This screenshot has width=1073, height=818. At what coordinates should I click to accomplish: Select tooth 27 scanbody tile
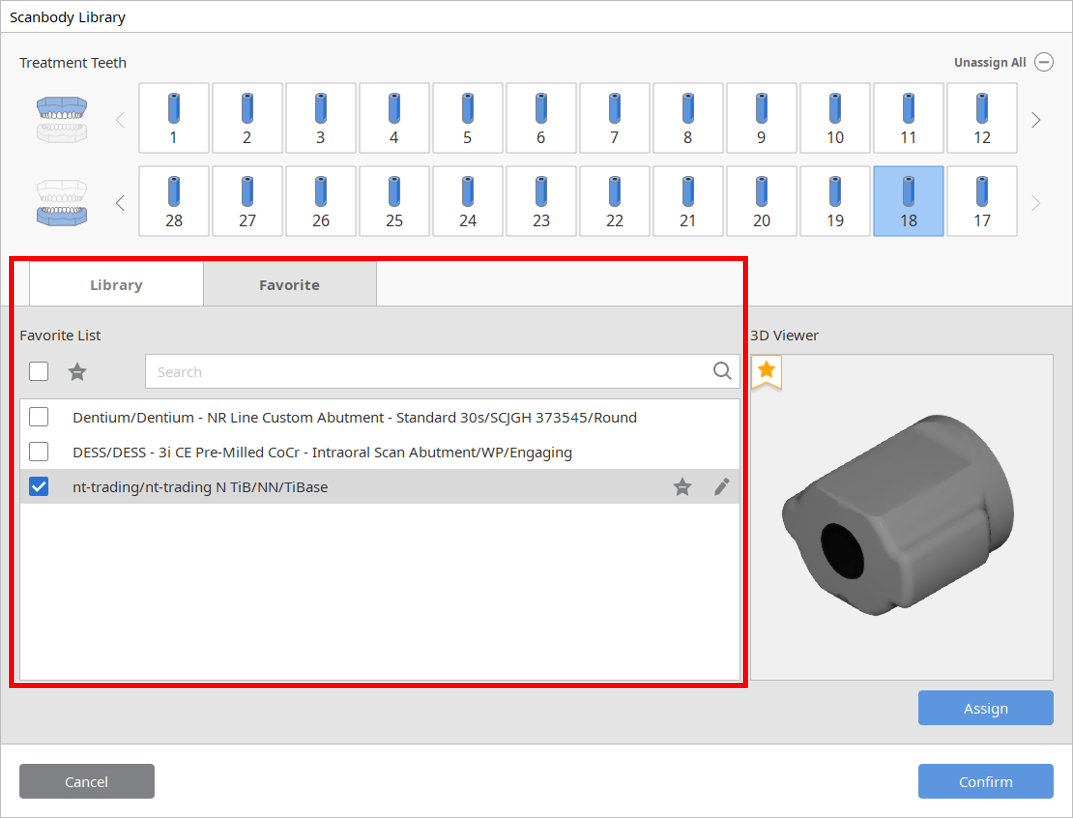pos(247,201)
